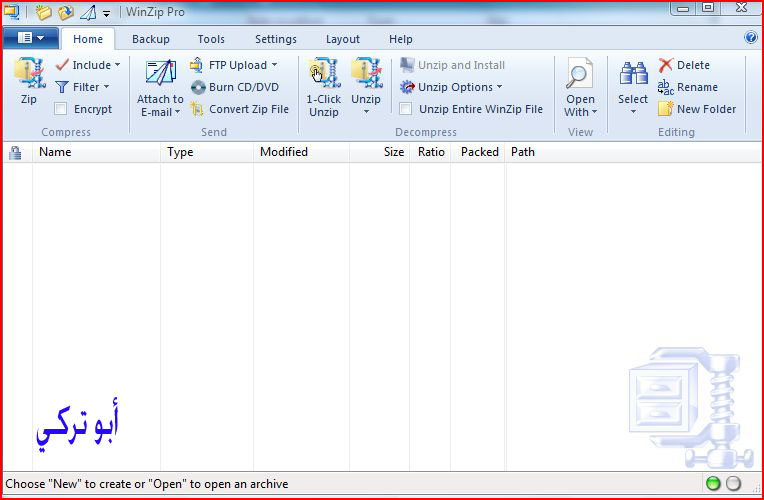Click the red X Delete icon

pos(666,65)
